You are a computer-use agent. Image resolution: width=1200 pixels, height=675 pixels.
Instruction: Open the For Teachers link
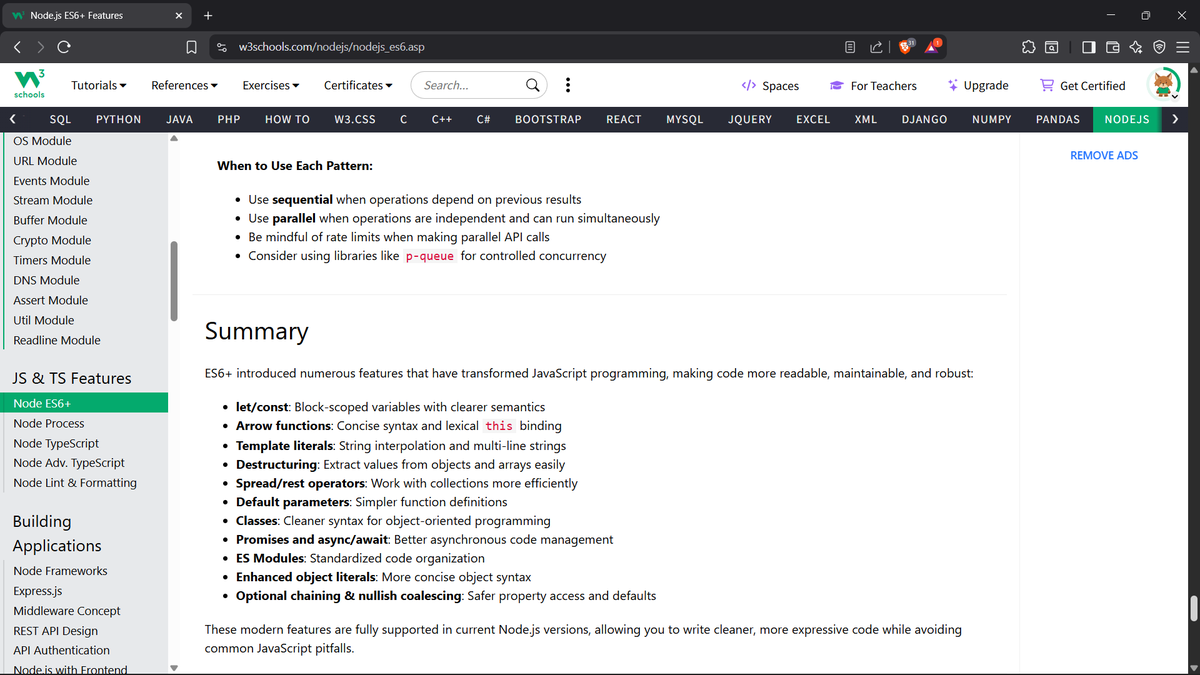(x=873, y=86)
